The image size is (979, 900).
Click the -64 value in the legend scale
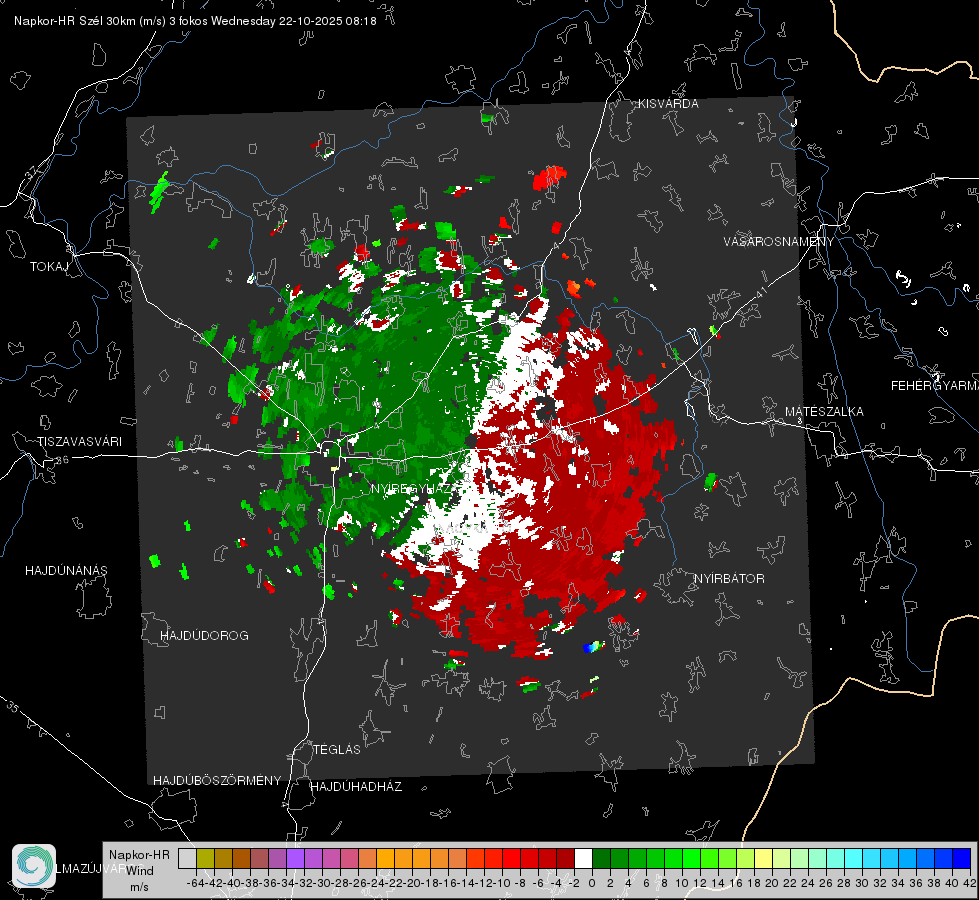click(x=195, y=883)
